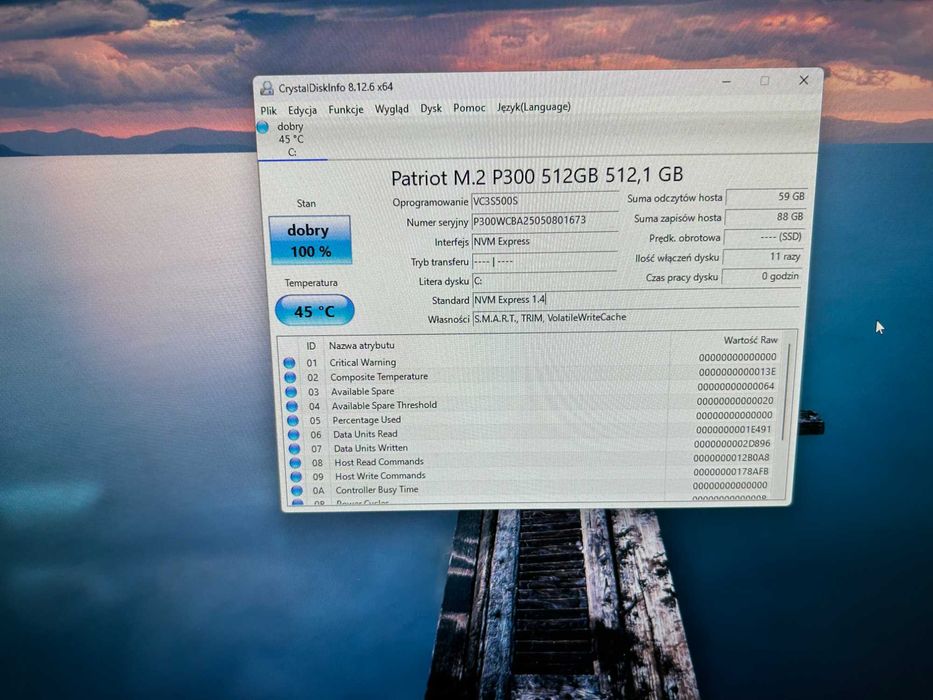Click the Litera dysku field C:

[x=544, y=280]
